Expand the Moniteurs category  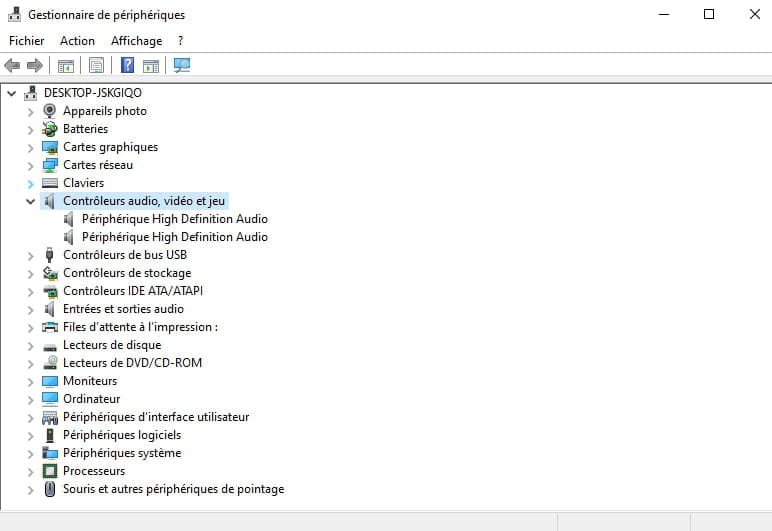coord(31,382)
